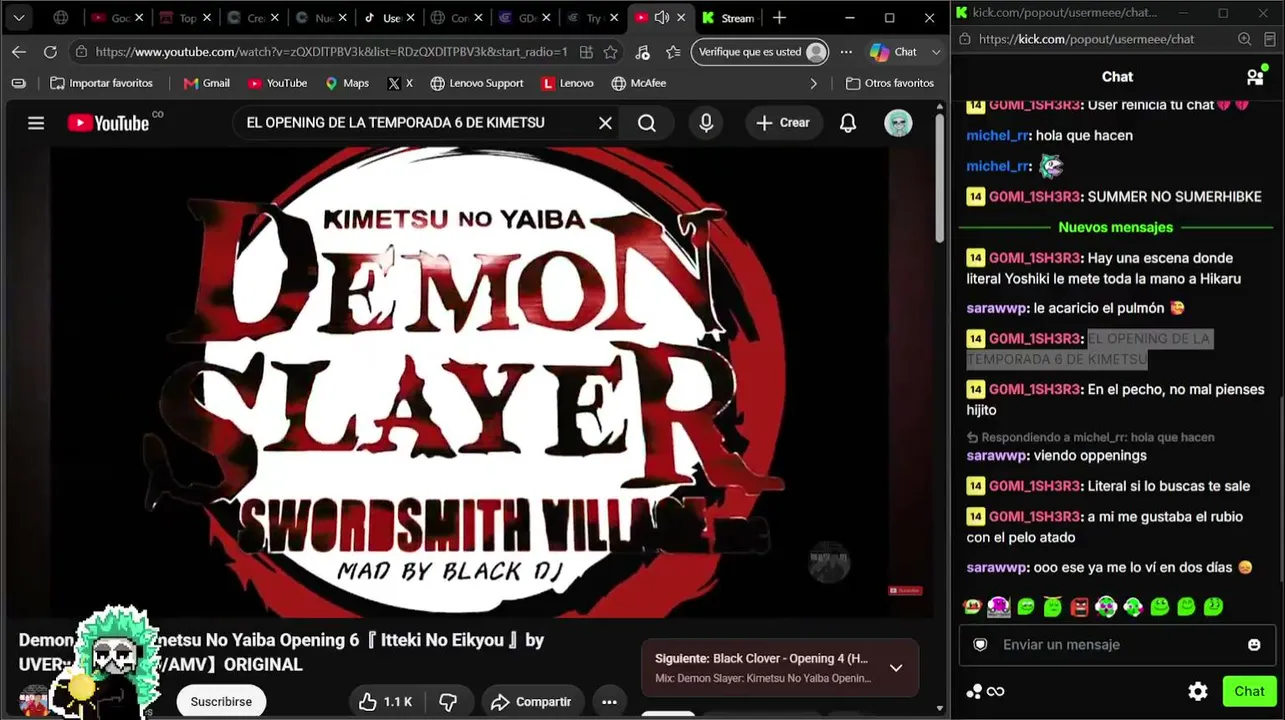
Task: Click the Enviar un mensaje chat field
Action: tap(1118, 645)
